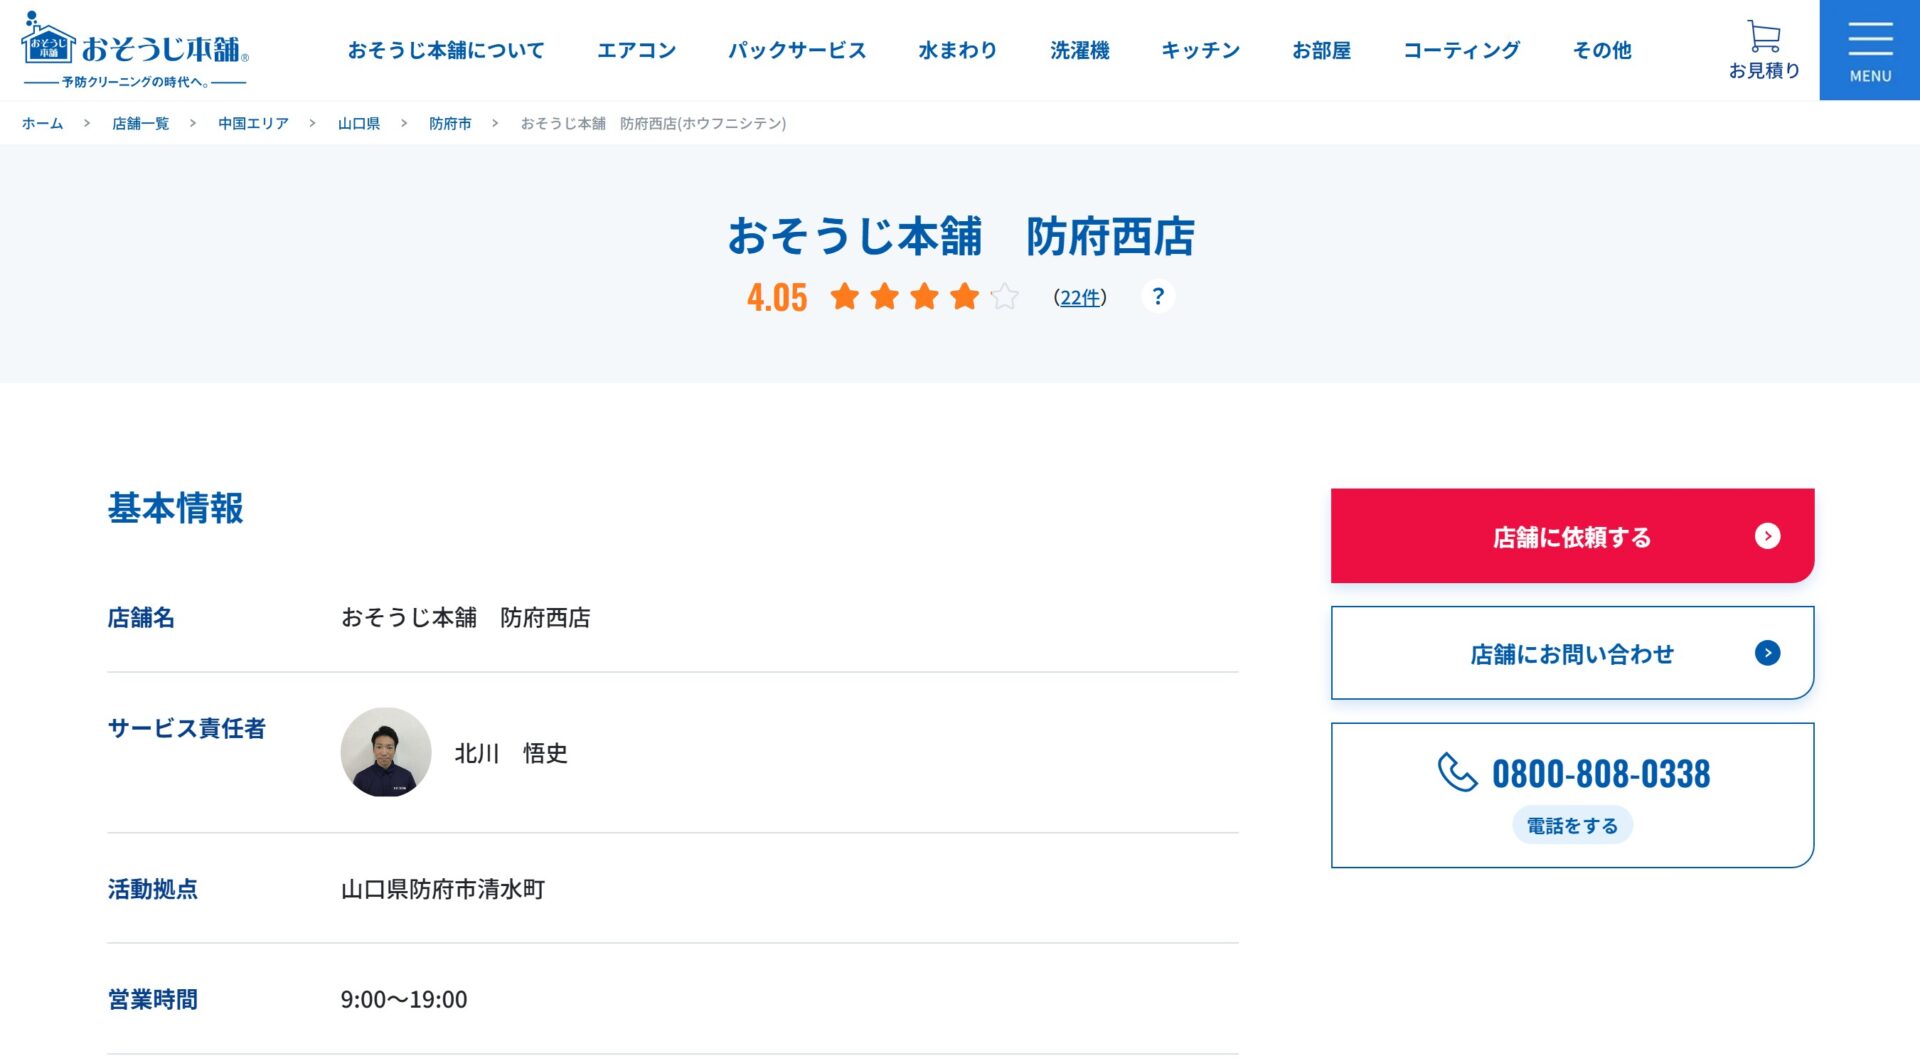Open the その他 menu item
Viewport: 1920px width, 1061px height.
[1602, 50]
